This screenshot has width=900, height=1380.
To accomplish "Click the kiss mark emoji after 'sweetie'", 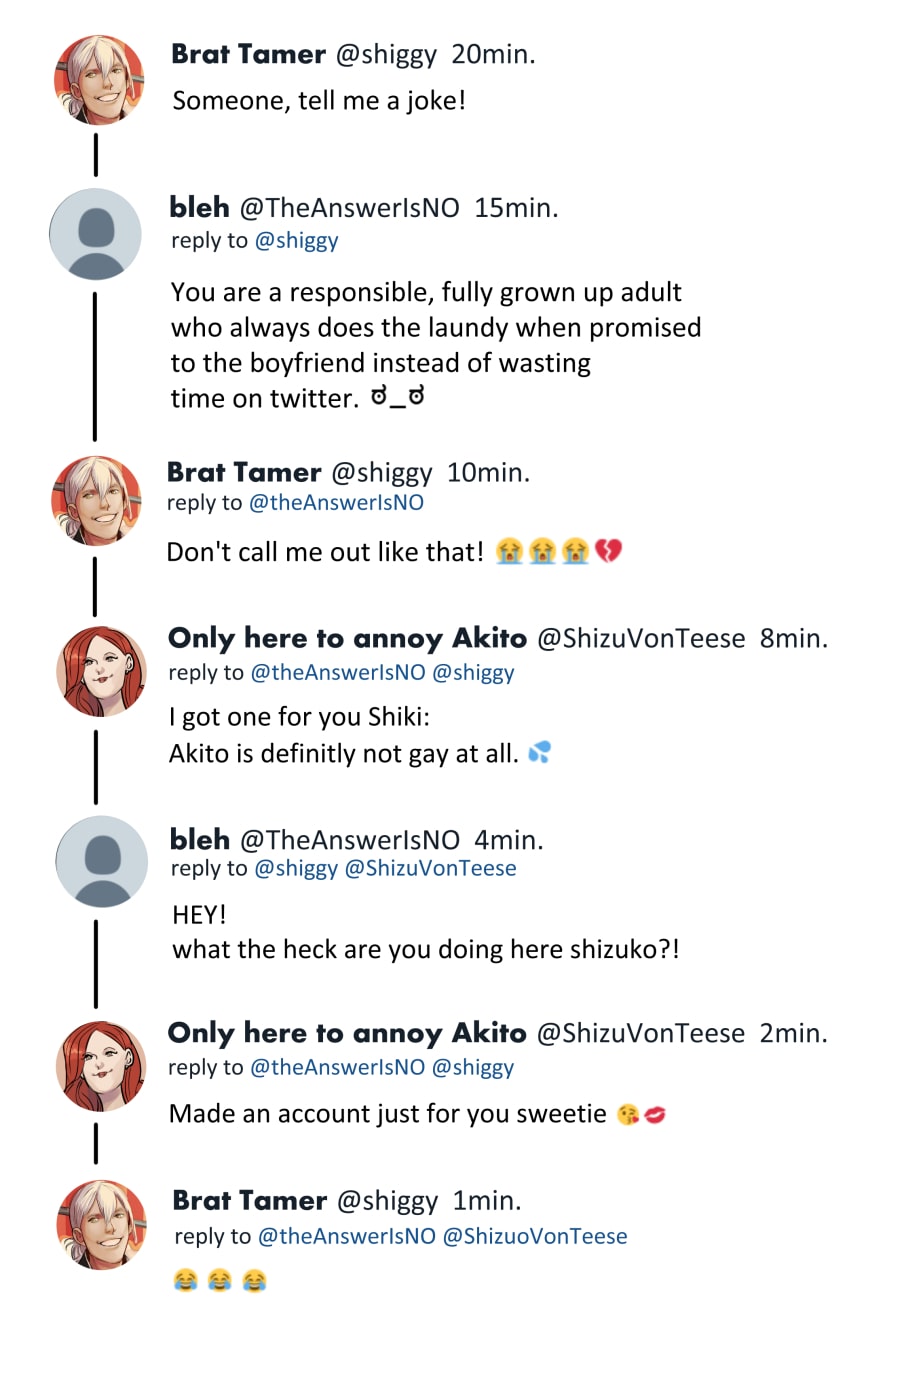I will click(x=655, y=1114).
